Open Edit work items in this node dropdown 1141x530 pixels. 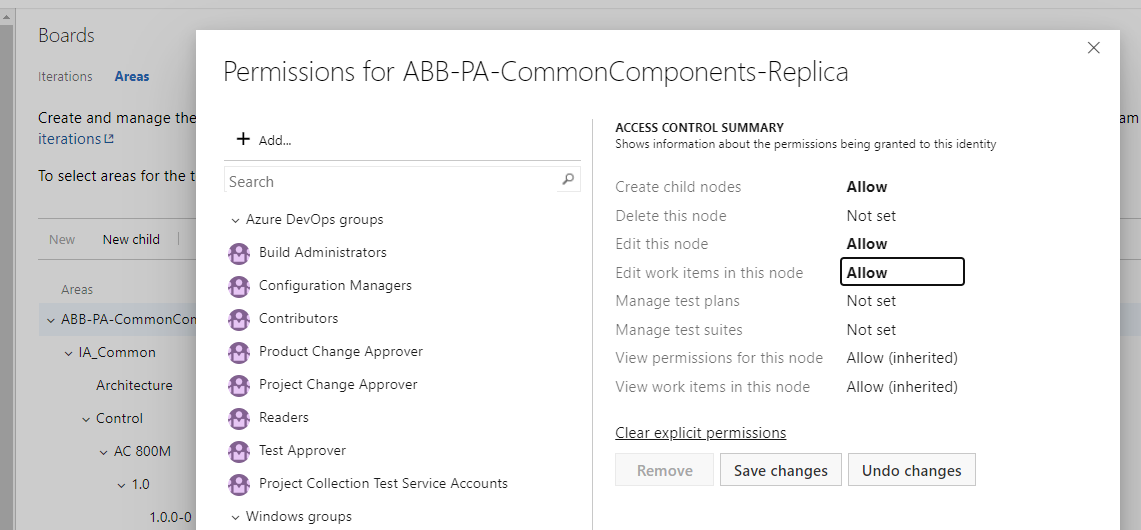tap(902, 272)
